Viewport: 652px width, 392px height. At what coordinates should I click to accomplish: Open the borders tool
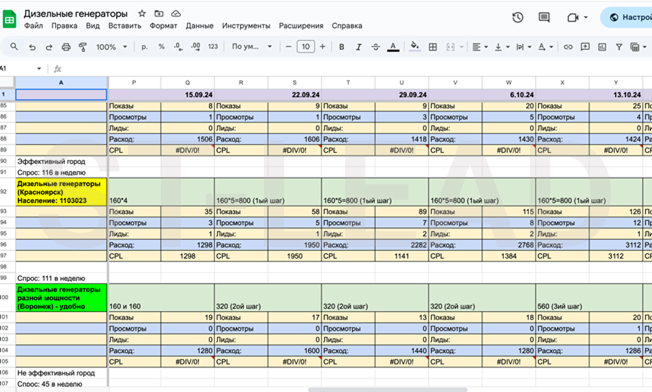point(432,47)
